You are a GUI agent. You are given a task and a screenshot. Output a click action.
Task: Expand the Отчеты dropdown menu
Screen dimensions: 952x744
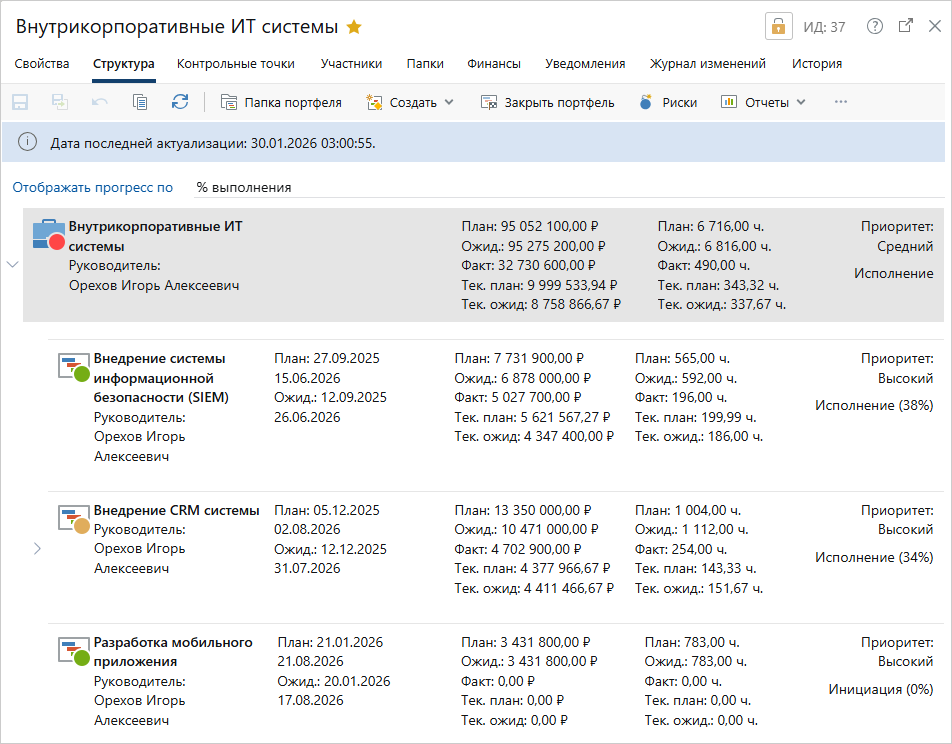[x=764, y=102]
